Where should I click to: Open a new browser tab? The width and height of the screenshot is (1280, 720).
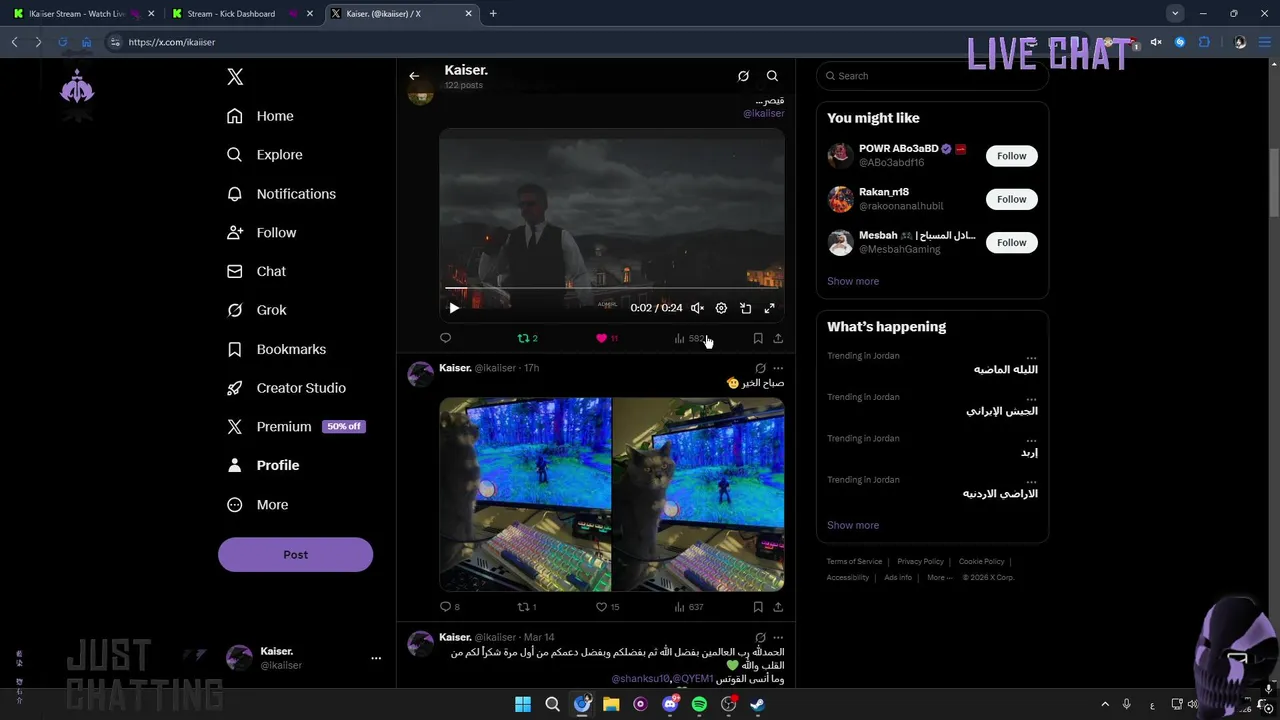tap(493, 14)
